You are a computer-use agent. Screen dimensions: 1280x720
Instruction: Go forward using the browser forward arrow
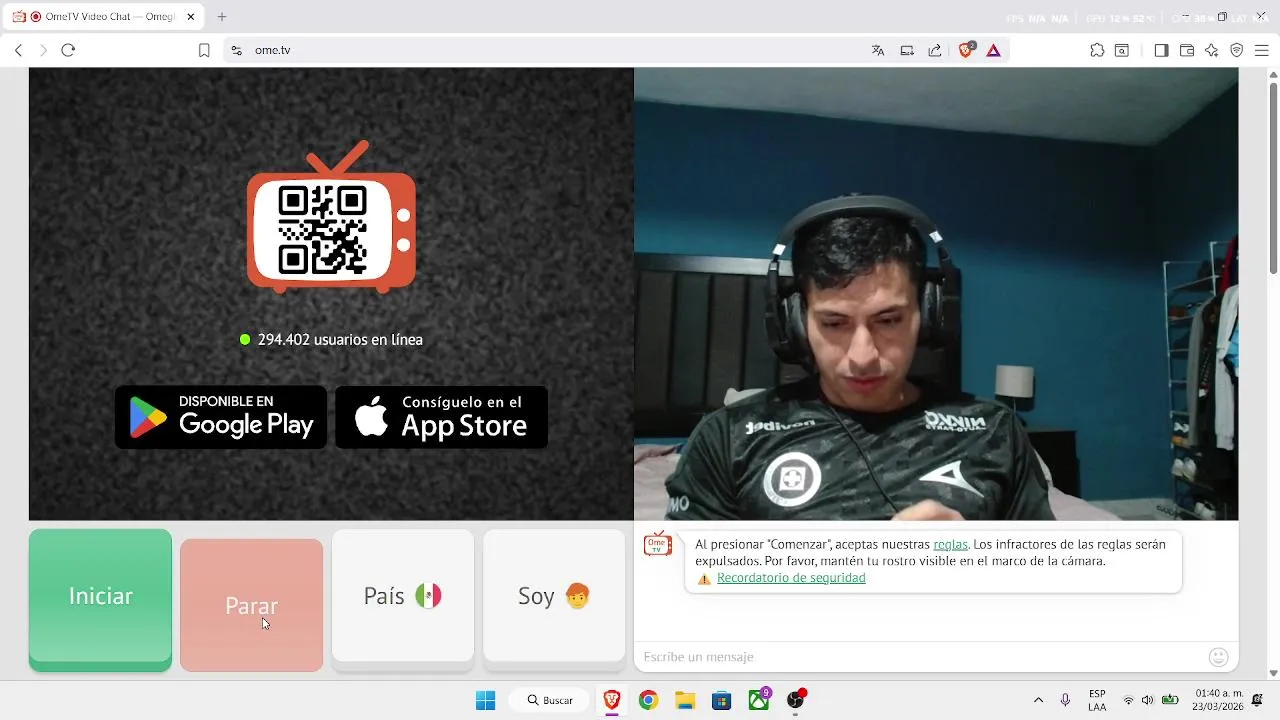(x=43, y=50)
